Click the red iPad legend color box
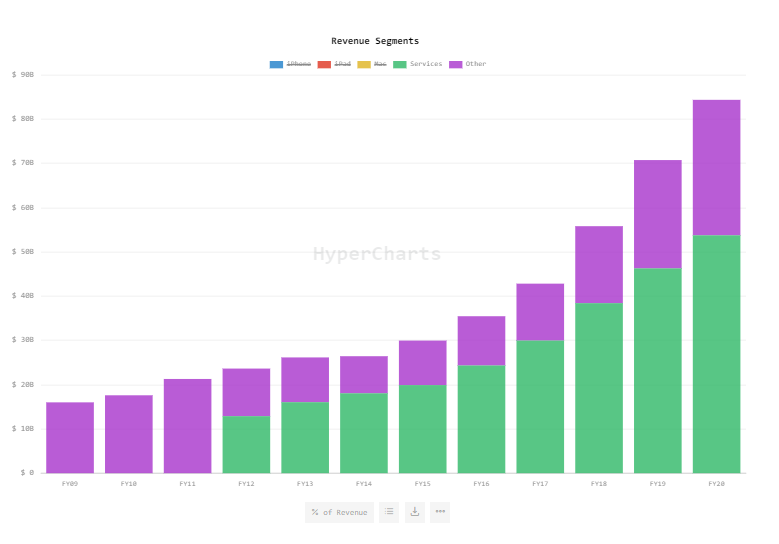 coord(324,64)
